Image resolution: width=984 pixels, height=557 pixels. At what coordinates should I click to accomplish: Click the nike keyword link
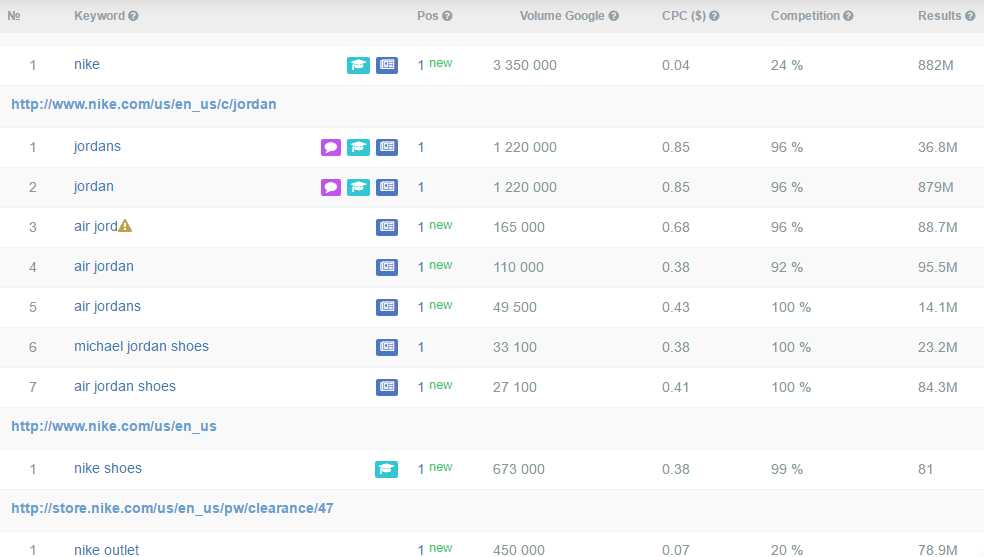click(x=87, y=65)
